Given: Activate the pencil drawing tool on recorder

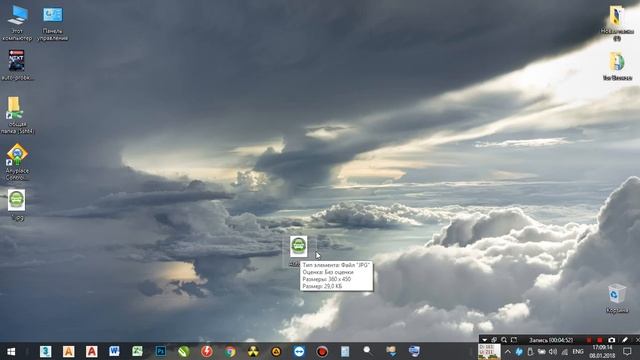Looking at the screenshot, I should click(625, 340).
